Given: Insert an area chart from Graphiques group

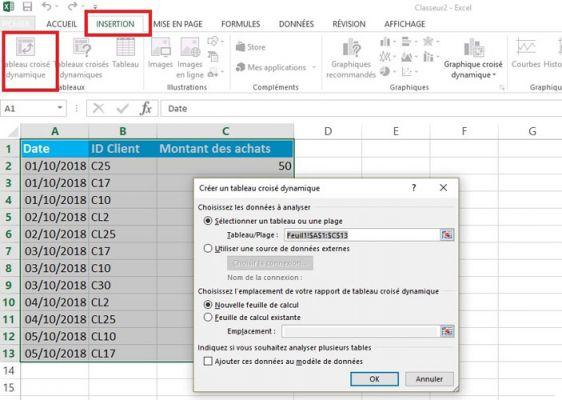Looking at the screenshot, I should click(407, 56).
